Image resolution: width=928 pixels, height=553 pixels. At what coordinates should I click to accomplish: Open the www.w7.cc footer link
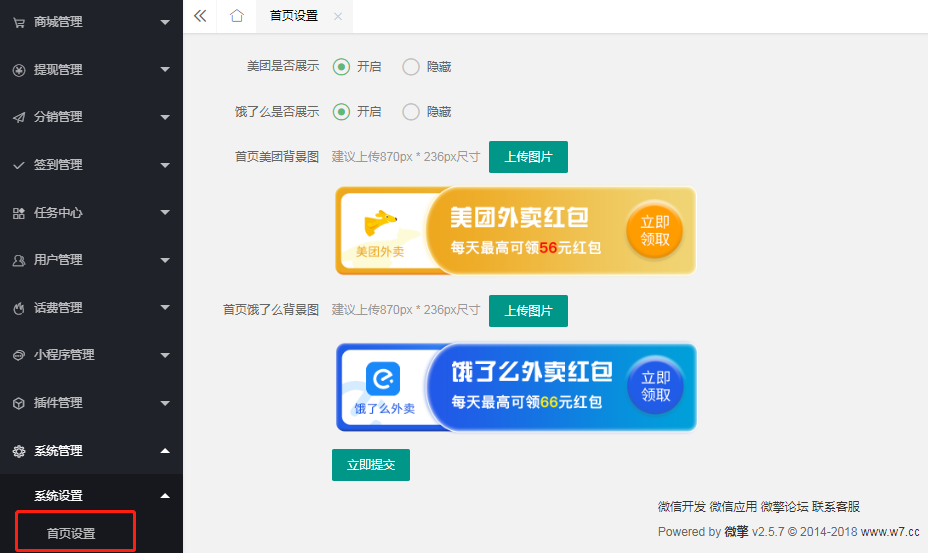pyautogui.click(x=890, y=532)
